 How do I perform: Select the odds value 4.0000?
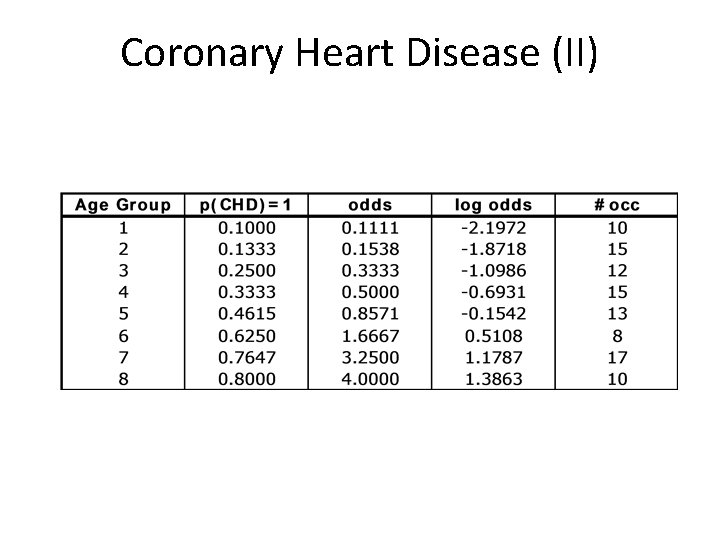(370, 379)
